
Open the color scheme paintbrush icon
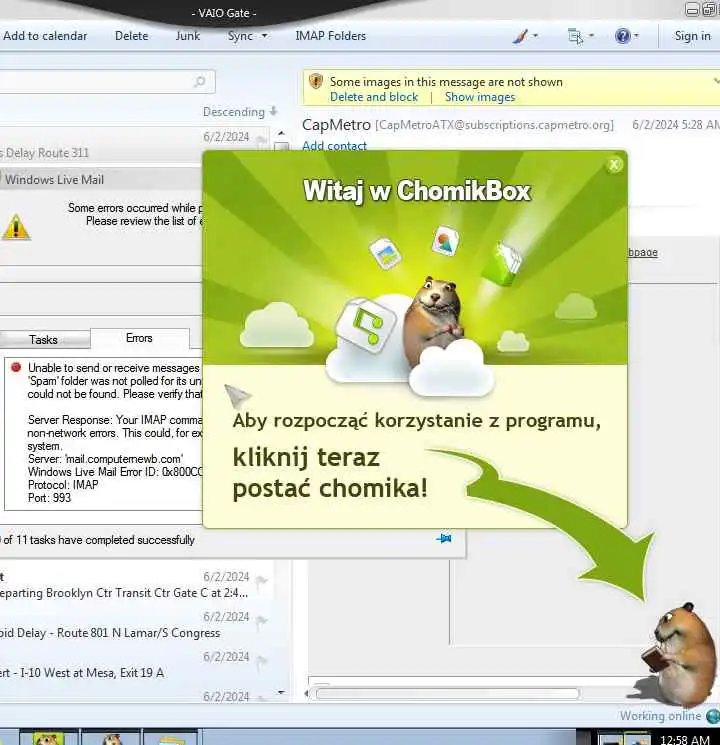pos(520,36)
